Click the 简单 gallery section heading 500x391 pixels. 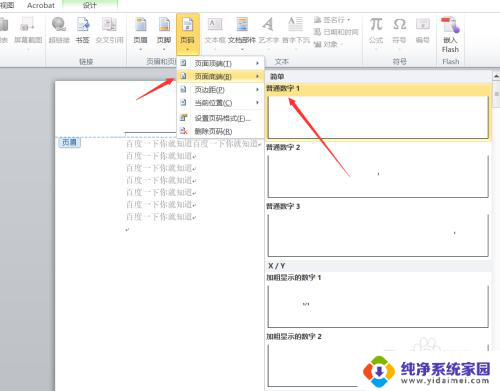pos(277,76)
